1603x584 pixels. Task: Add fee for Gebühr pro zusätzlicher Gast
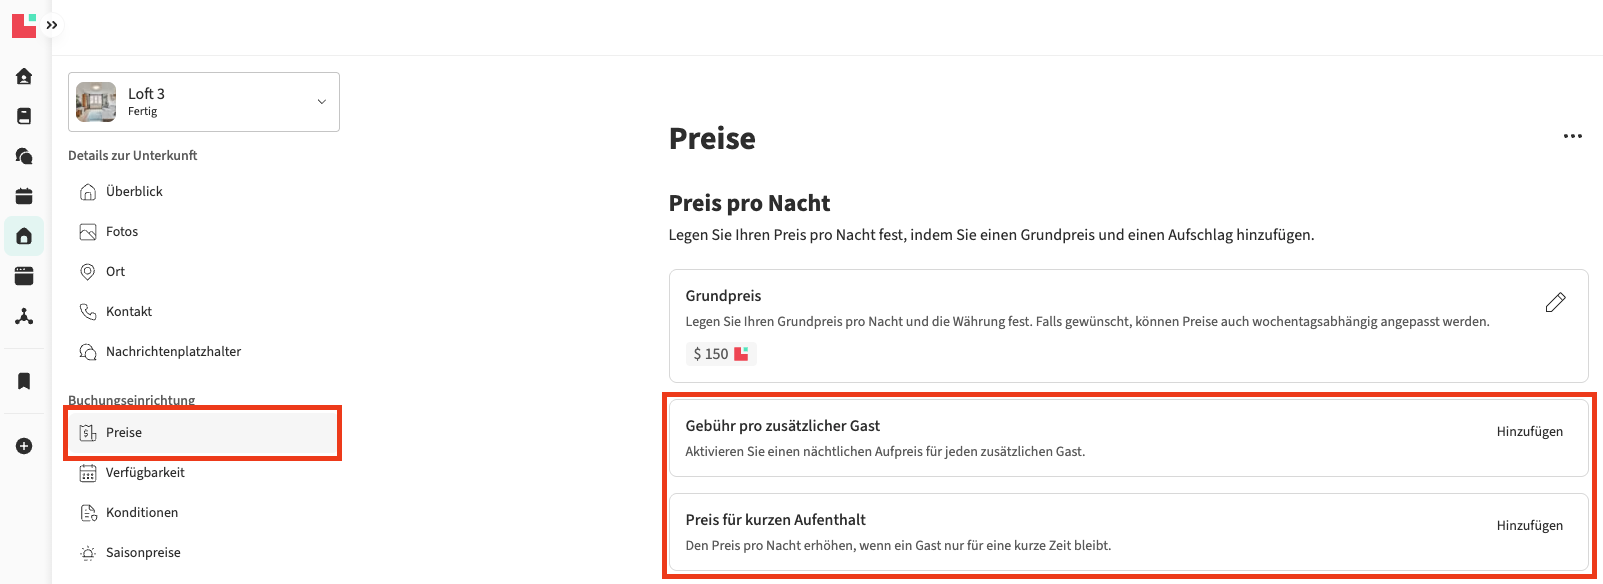click(1529, 432)
